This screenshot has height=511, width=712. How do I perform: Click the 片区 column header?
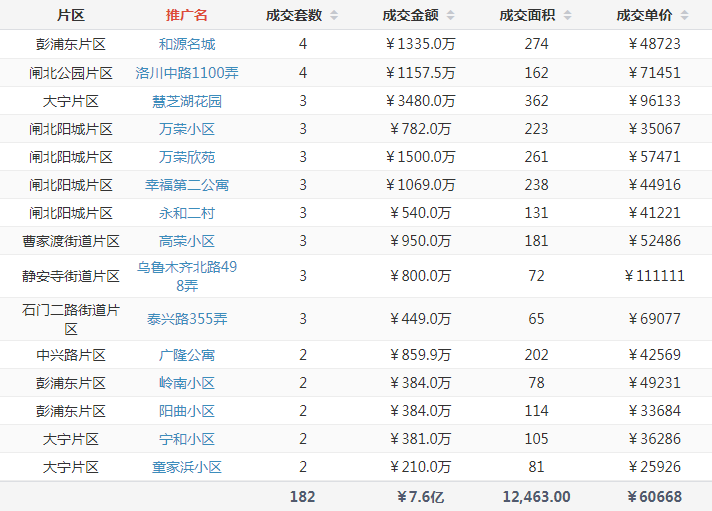(71, 15)
